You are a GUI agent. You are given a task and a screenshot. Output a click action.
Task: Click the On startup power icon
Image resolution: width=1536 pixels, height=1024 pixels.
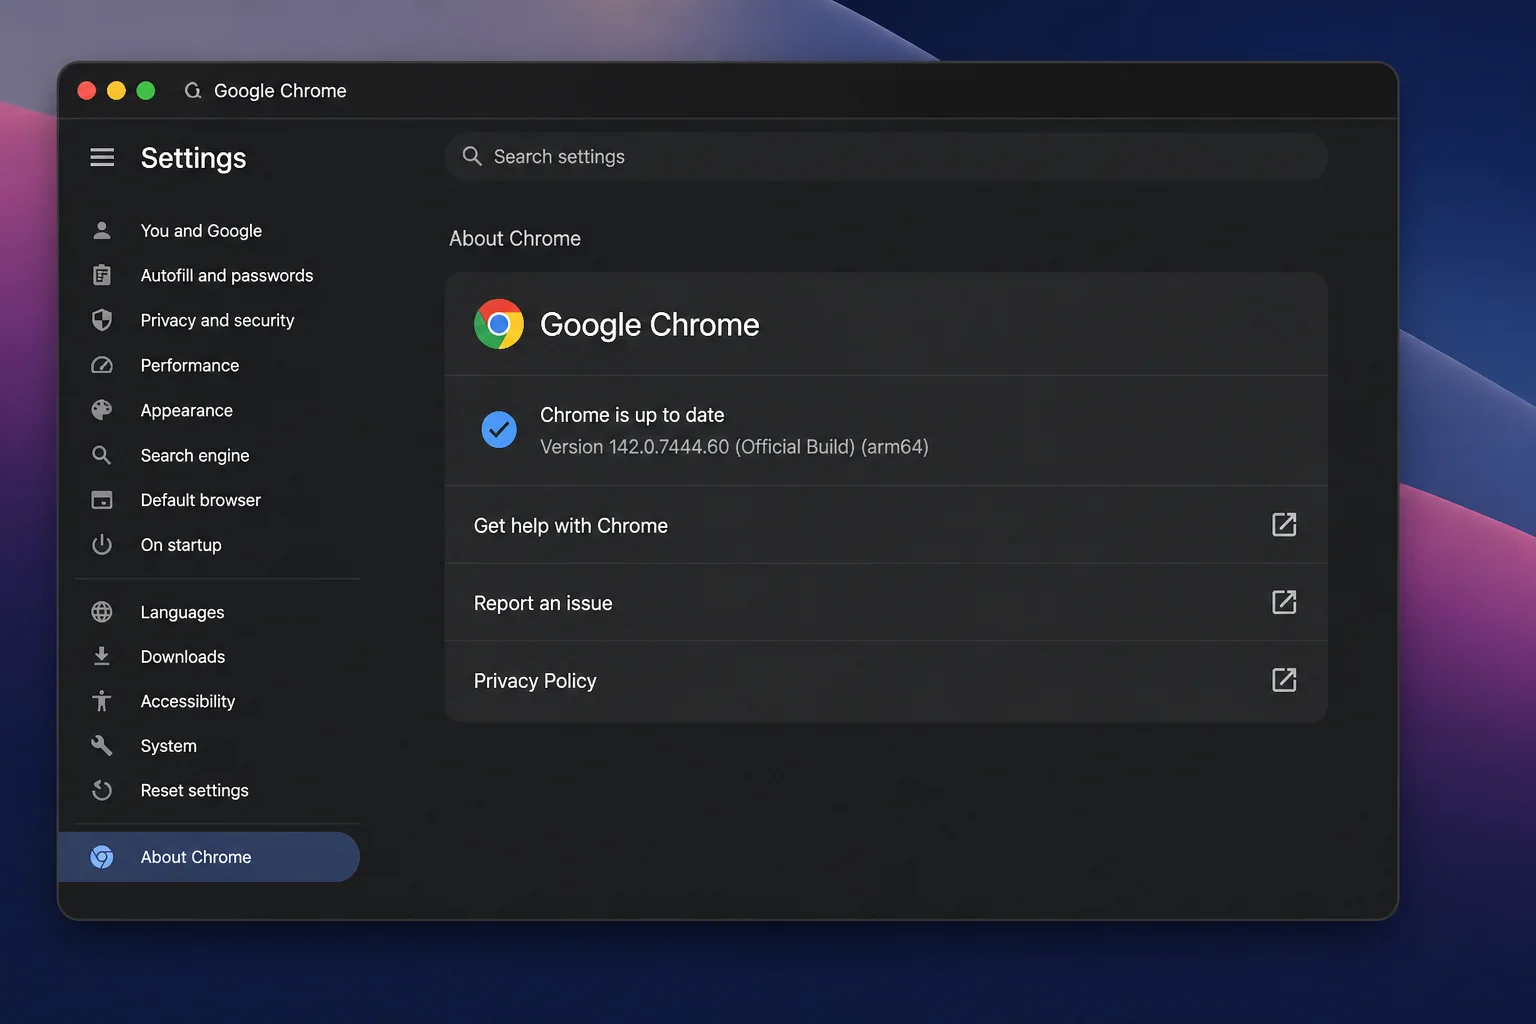[102, 545]
